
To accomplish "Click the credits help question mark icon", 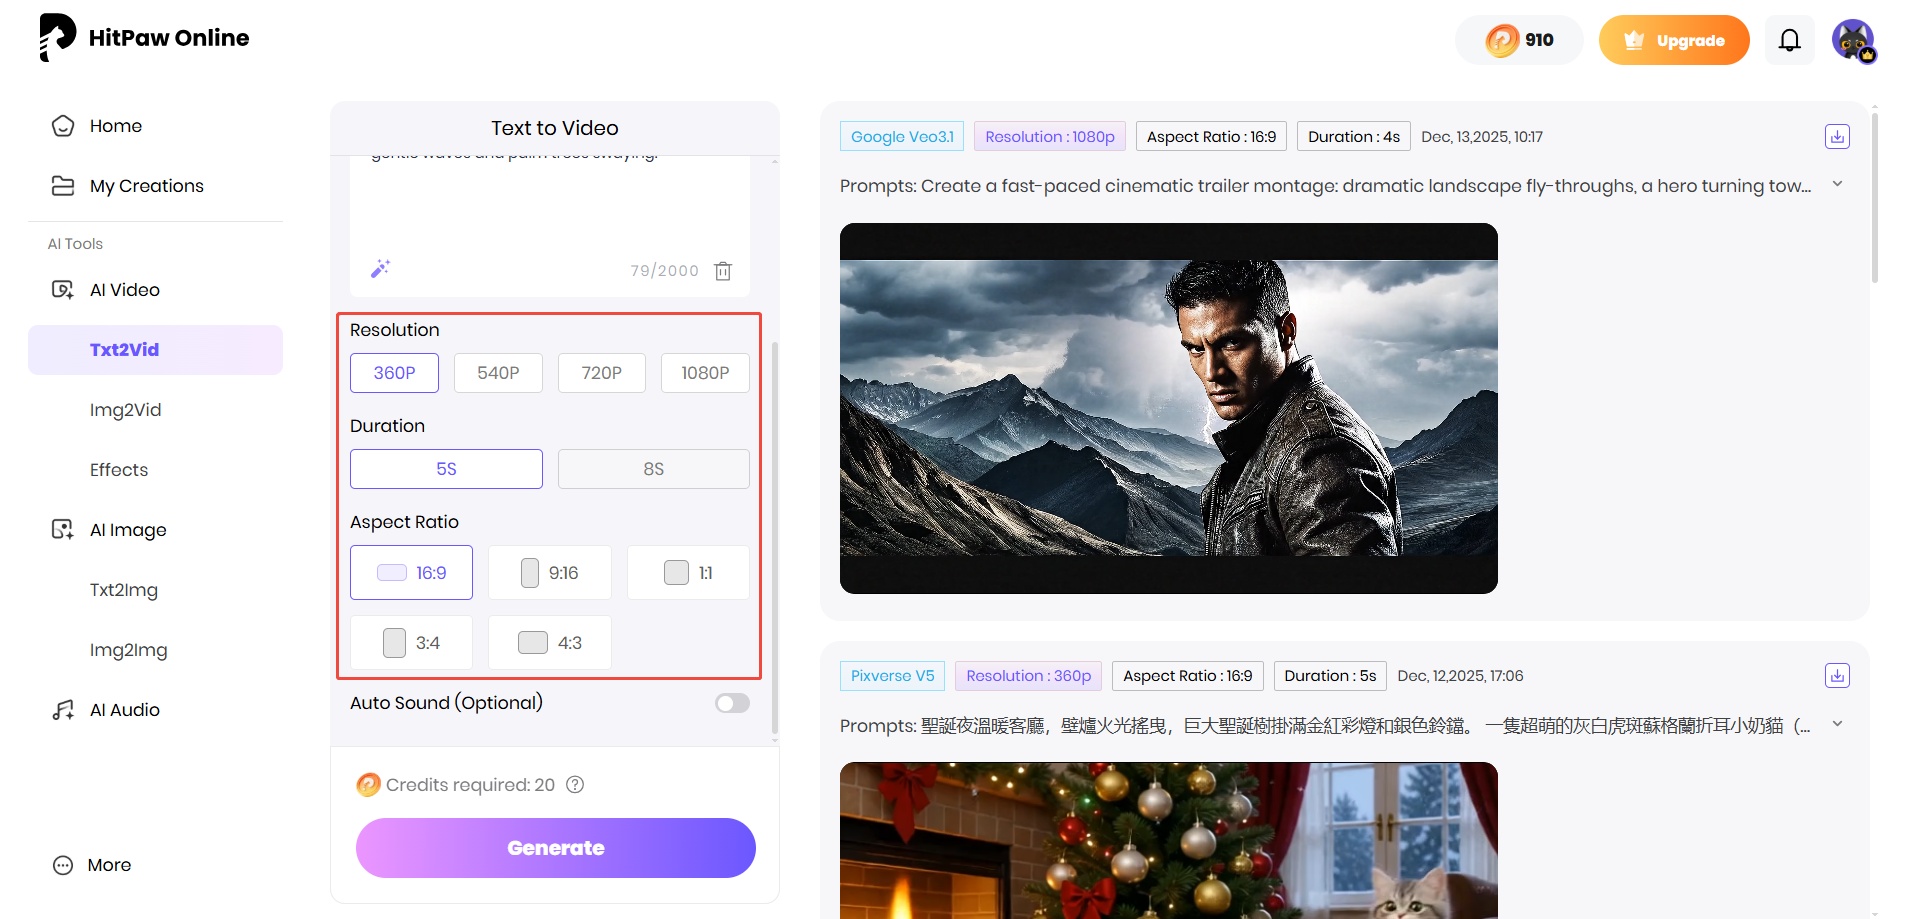I will click(575, 785).
